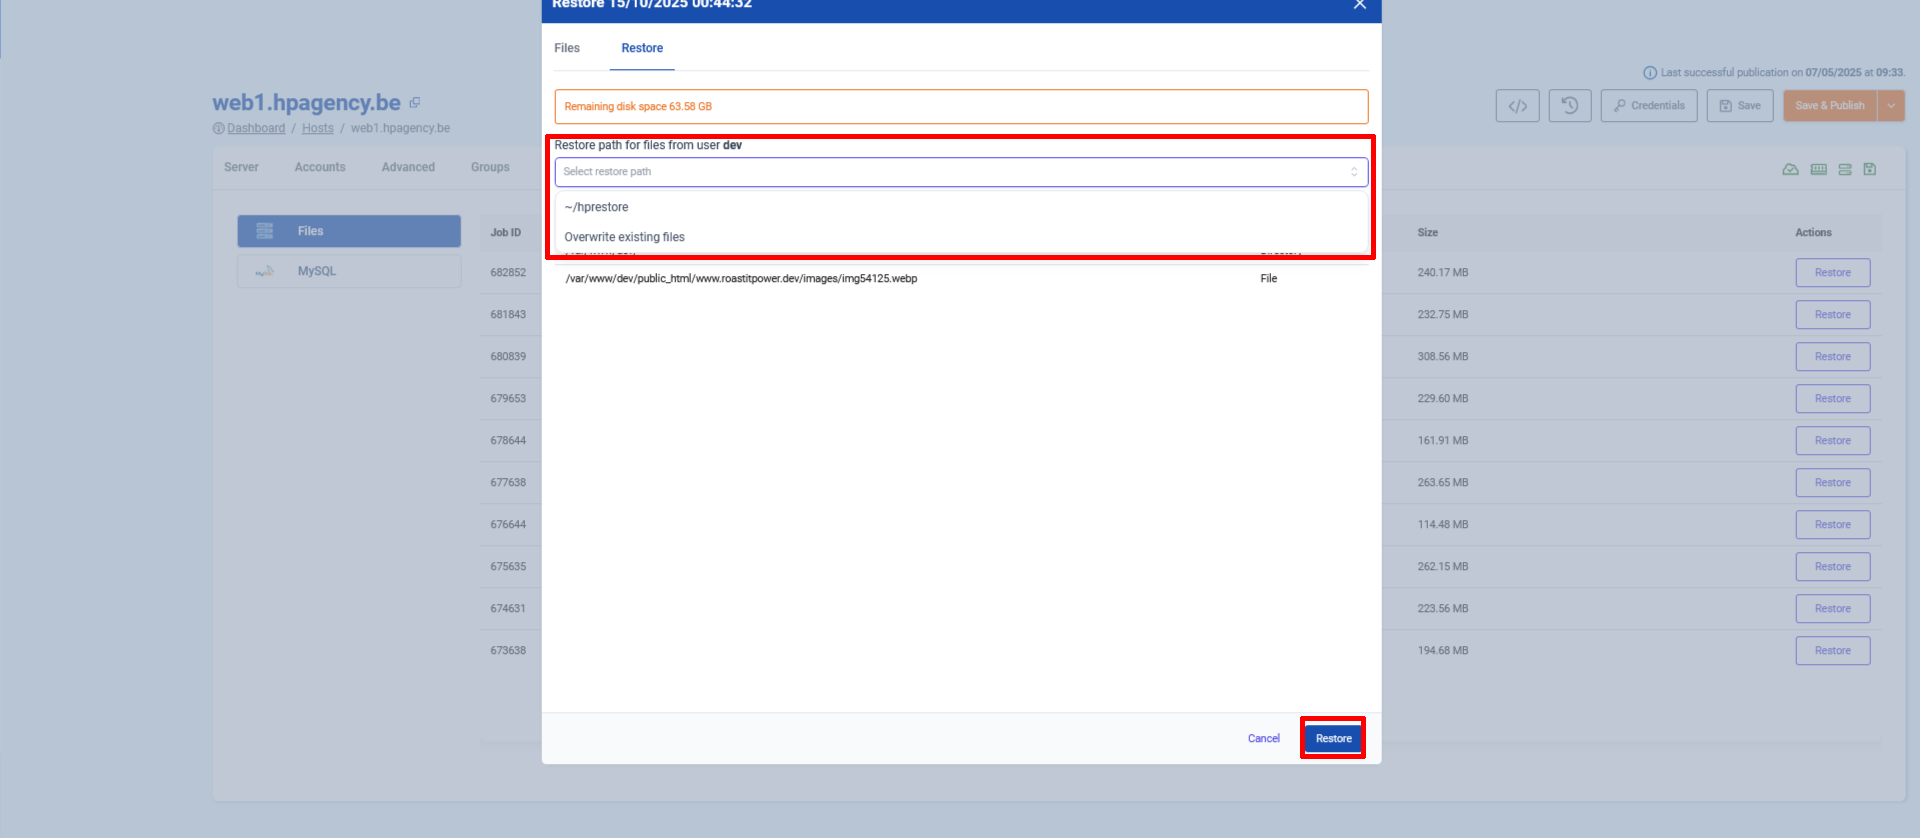
Task: Choose the ~/hprestore option
Action: point(597,207)
